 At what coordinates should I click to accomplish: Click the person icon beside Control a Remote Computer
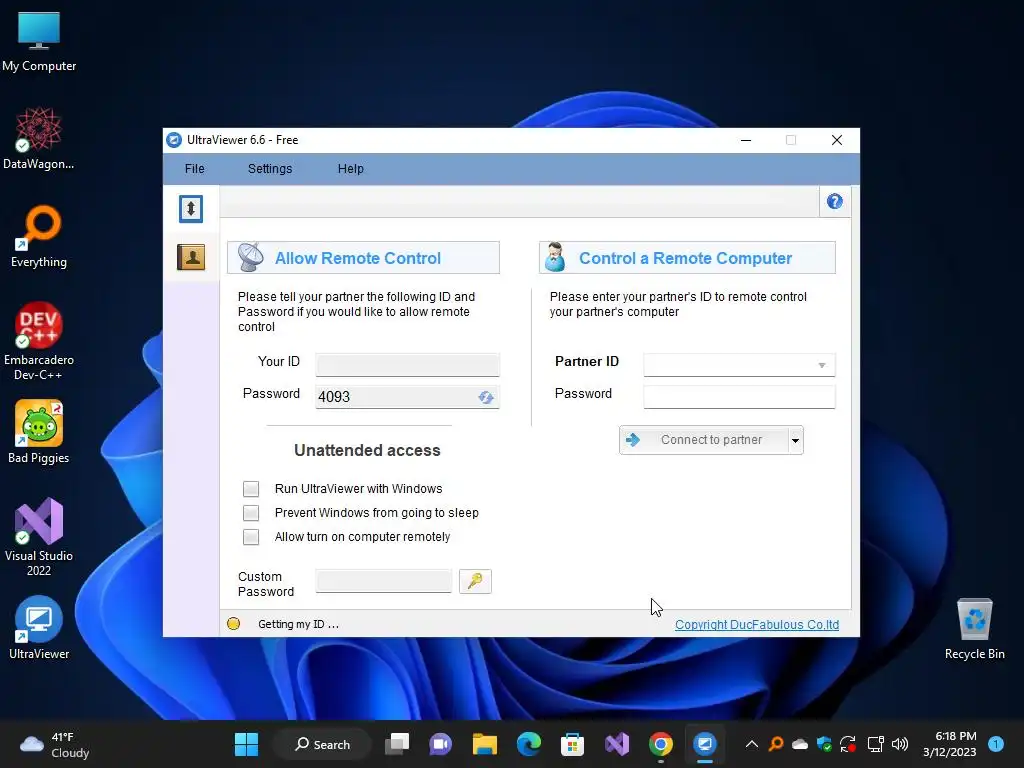[555, 257]
